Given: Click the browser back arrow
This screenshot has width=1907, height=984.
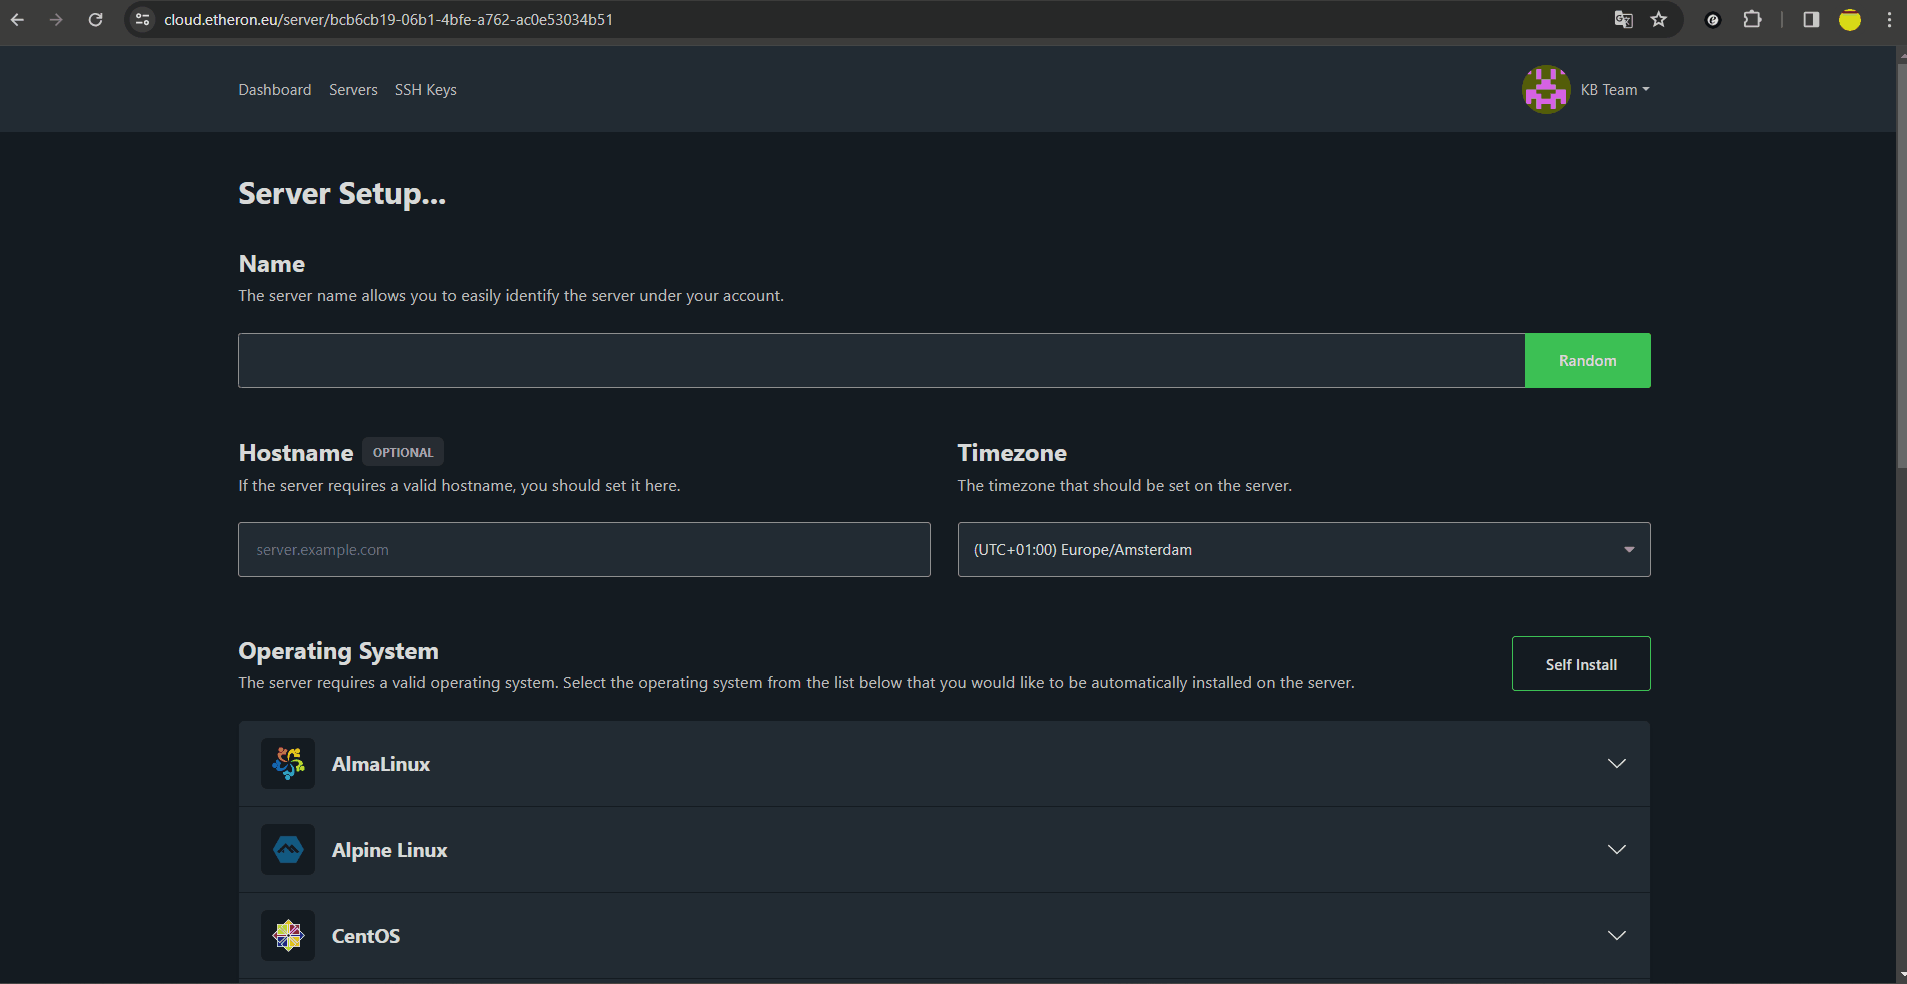Looking at the screenshot, I should click(18, 20).
